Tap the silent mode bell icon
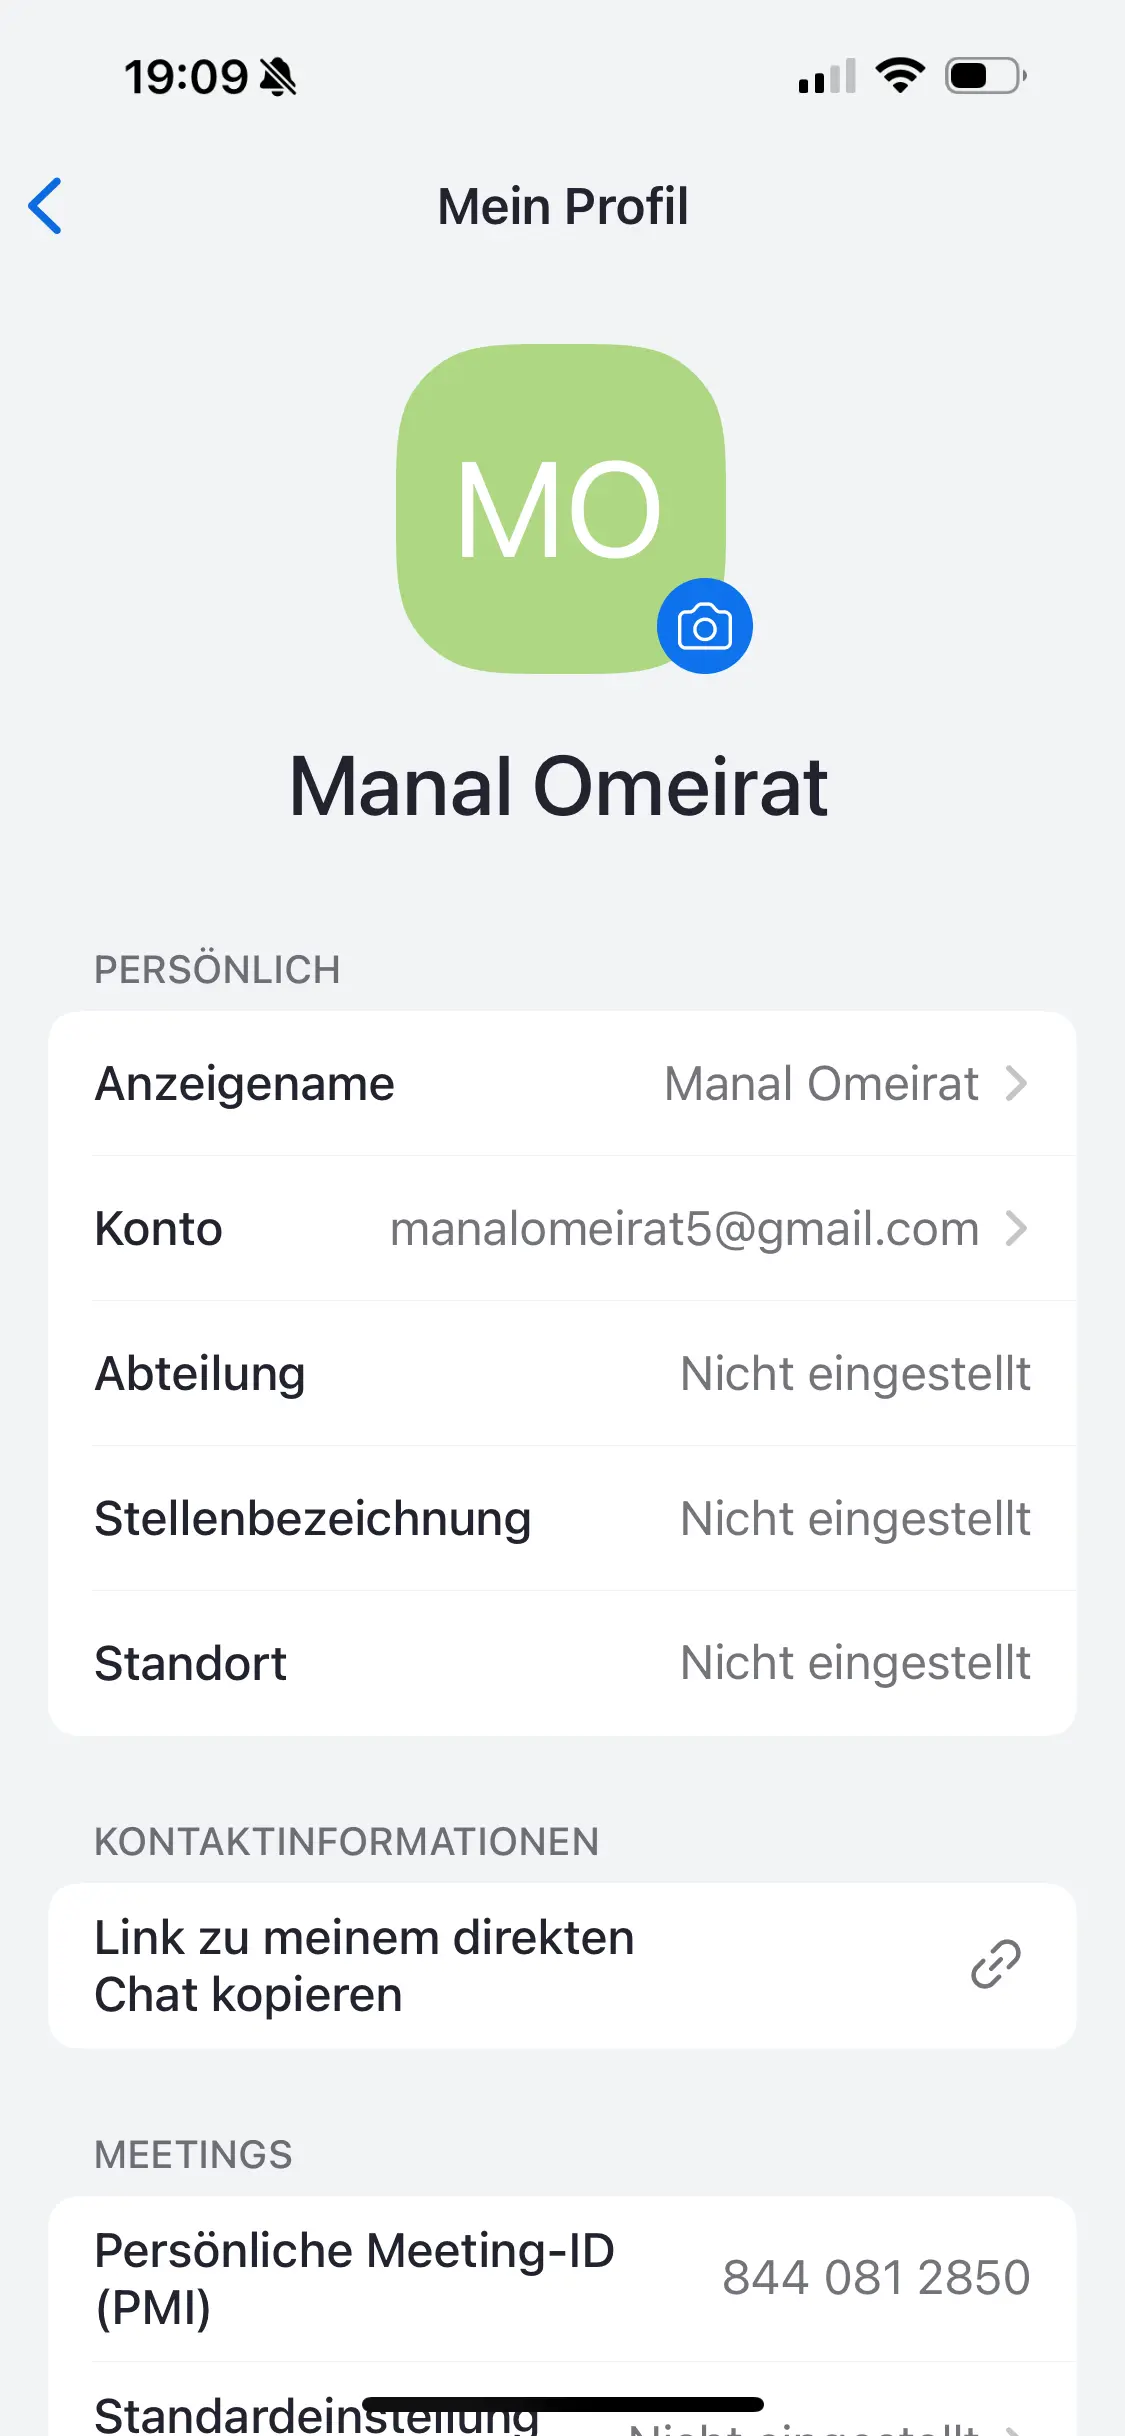This screenshot has width=1125, height=2436. point(278,77)
